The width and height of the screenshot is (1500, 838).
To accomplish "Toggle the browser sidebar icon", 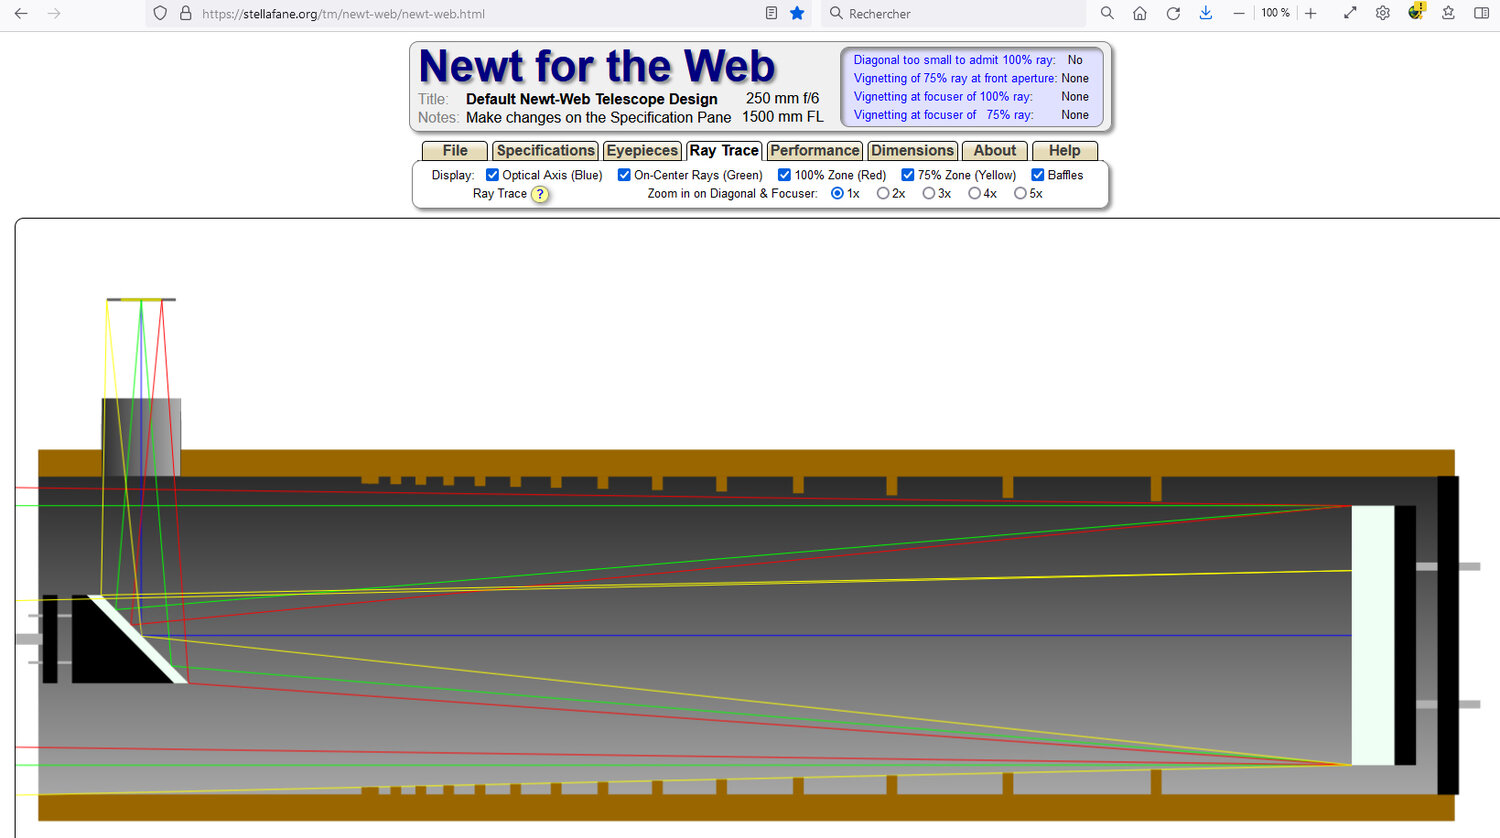I will coord(1482,13).
